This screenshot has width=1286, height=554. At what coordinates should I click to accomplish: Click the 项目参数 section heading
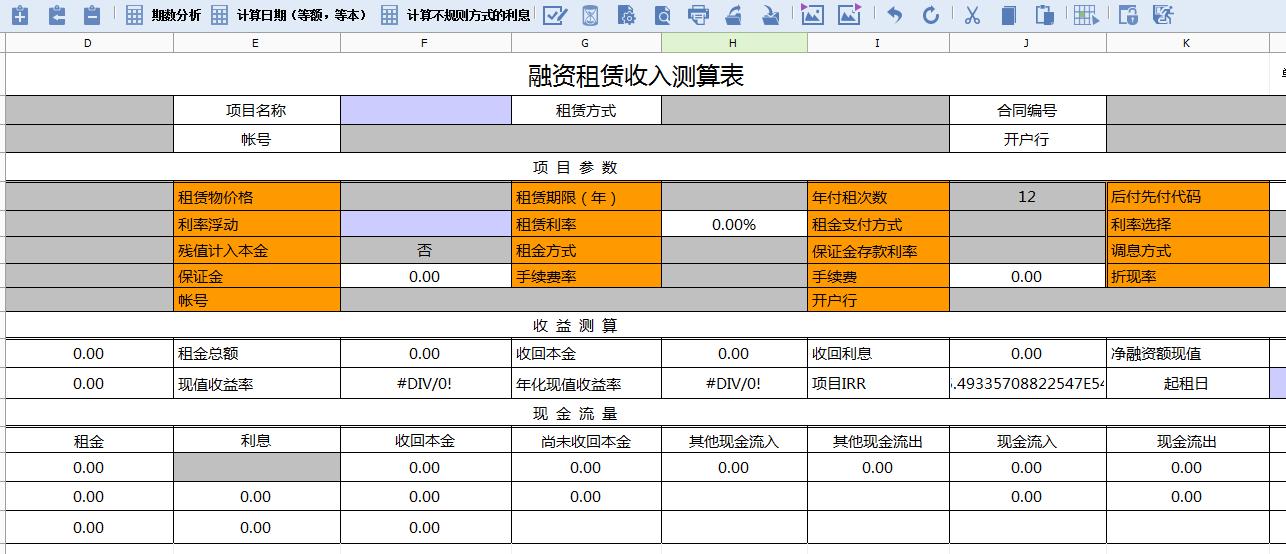tap(575, 167)
